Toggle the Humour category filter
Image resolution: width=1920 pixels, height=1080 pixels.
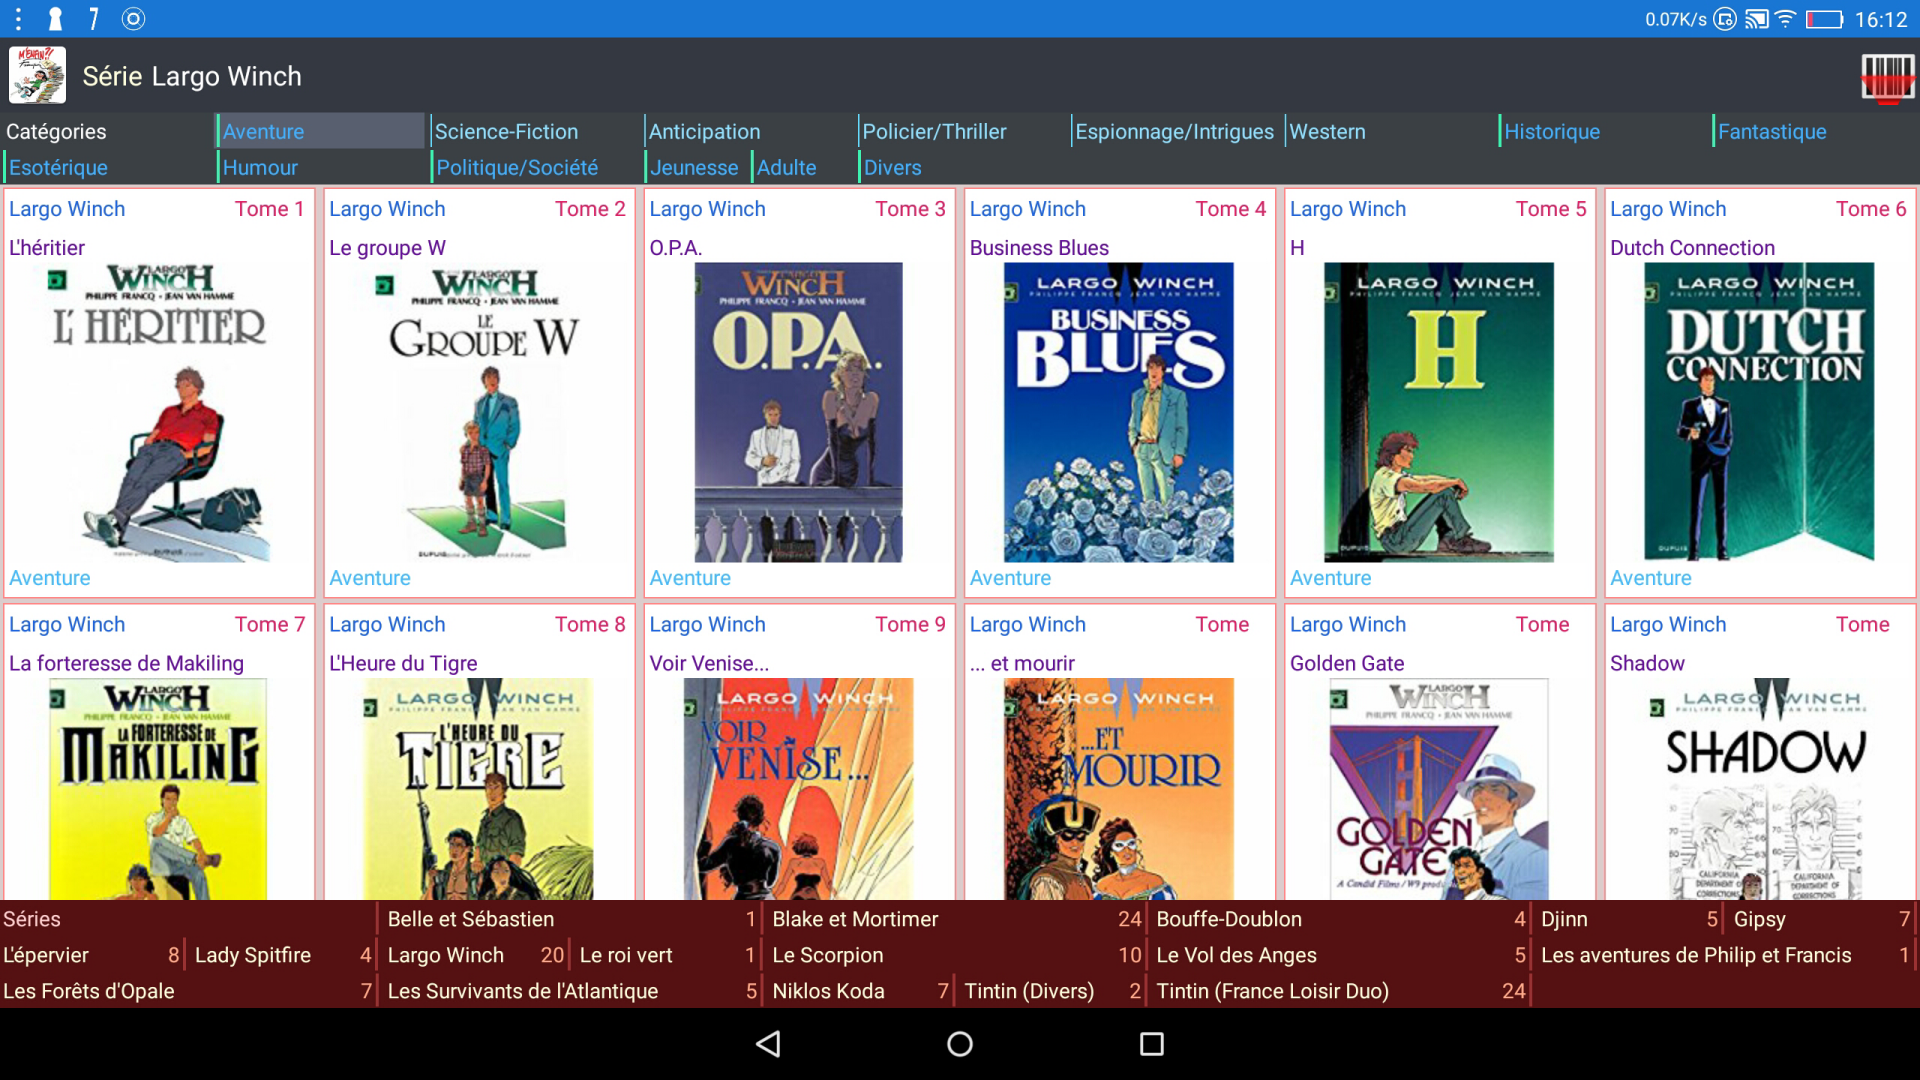tap(260, 167)
